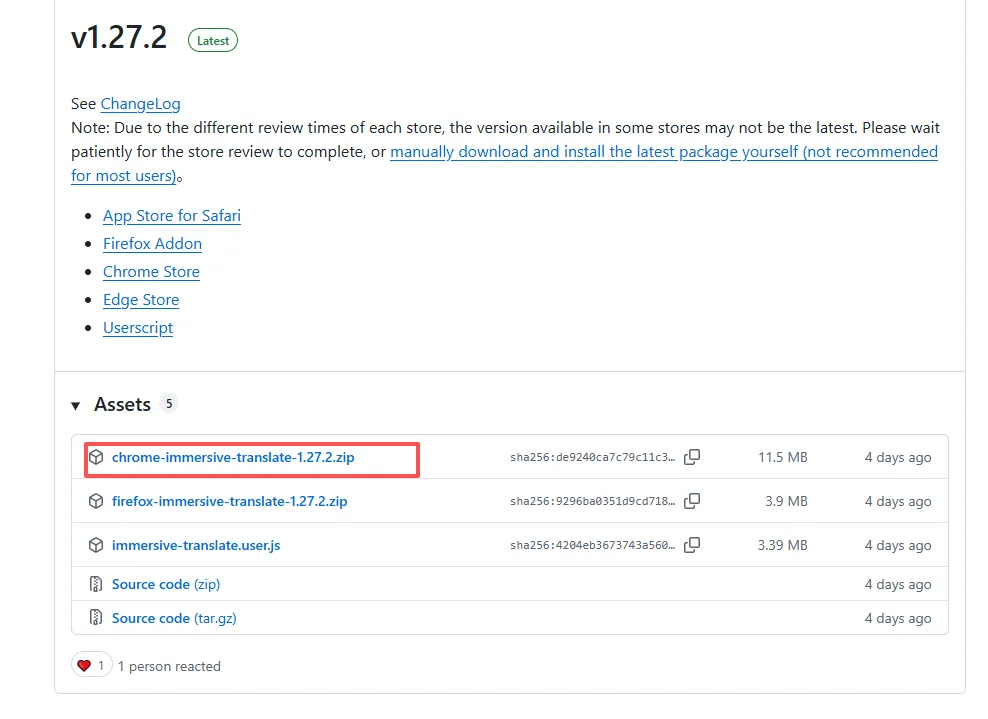This screenshot has height=719, width=988.
Task: Click '4 days ago' on chrome zip row
Action: (898, 458)
